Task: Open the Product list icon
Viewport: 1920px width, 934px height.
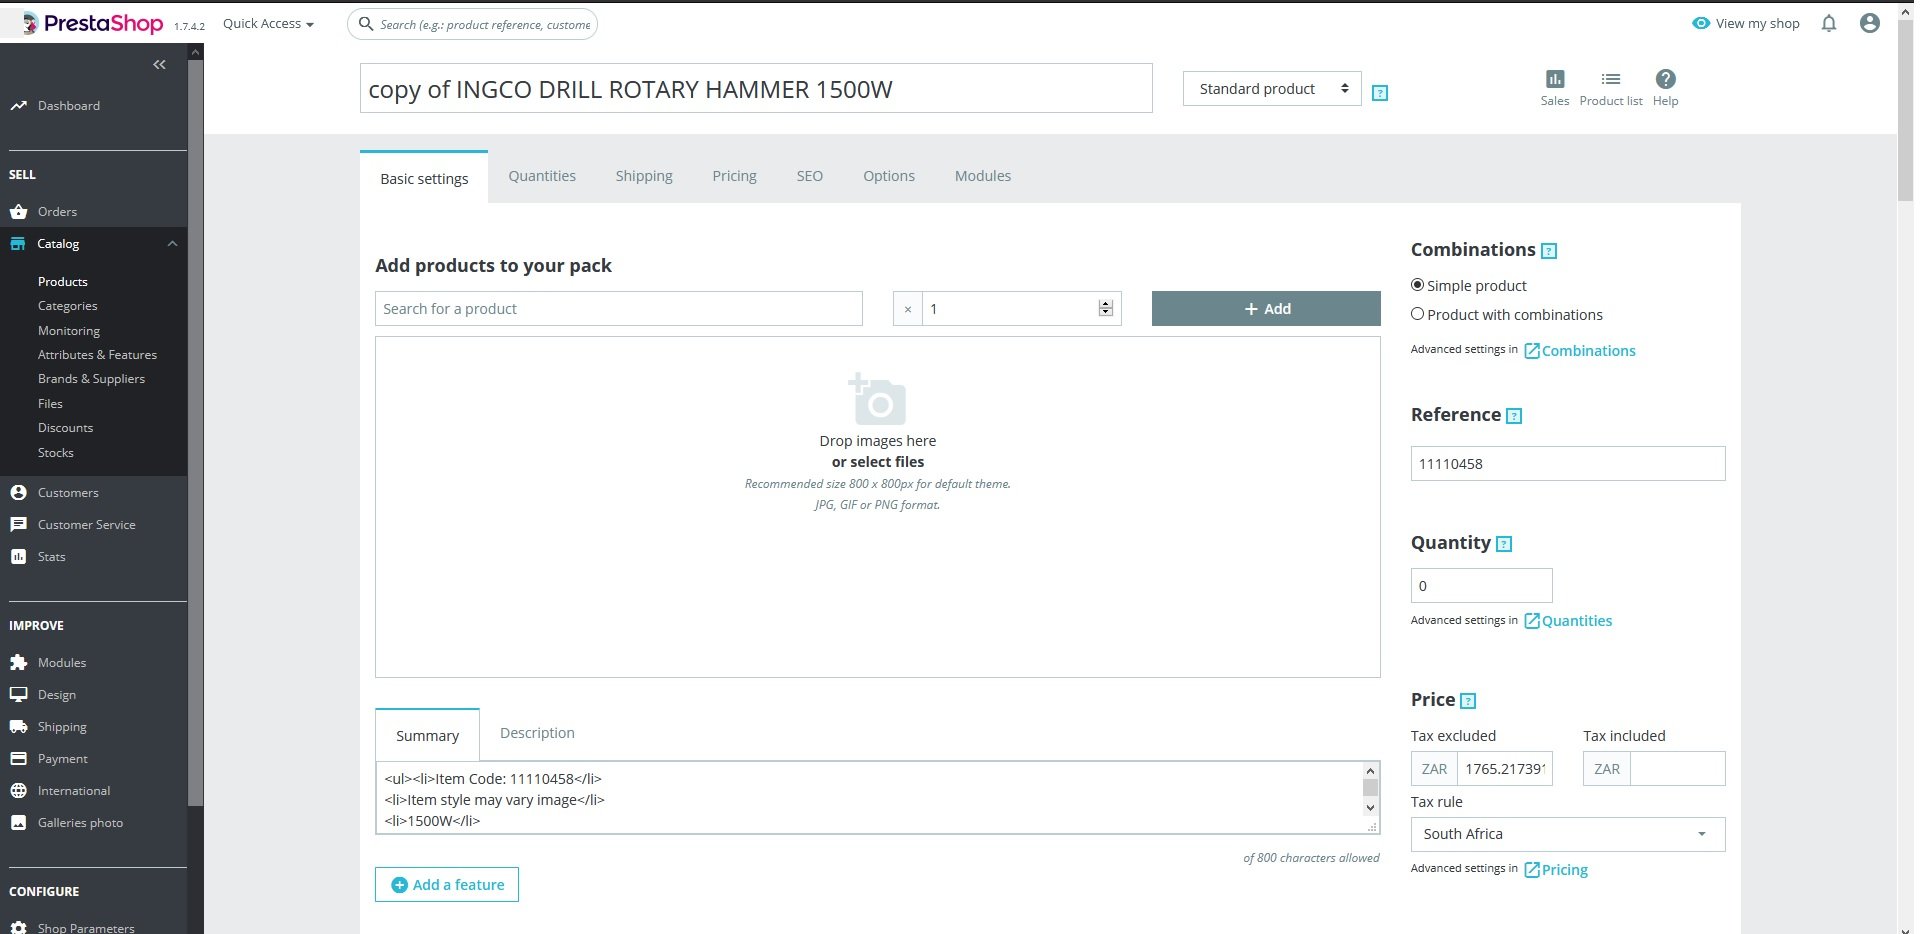Action: 1610,79
